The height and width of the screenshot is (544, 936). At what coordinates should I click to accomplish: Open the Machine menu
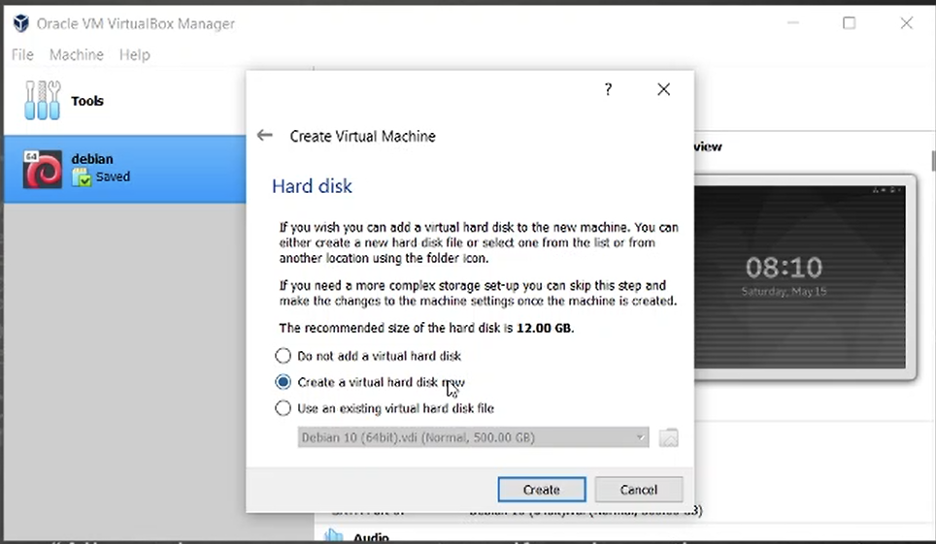pos(76,55)
